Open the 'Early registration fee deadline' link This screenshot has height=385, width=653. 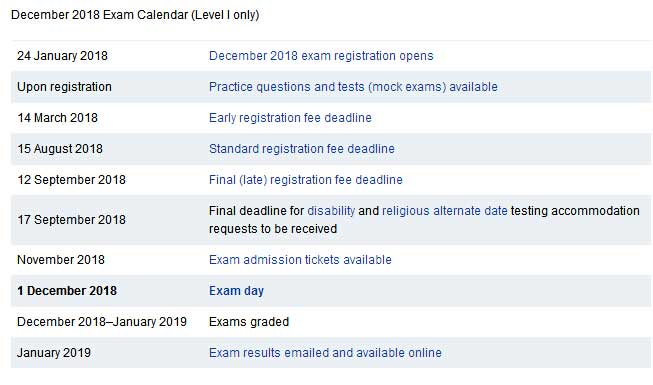[290, 118]
